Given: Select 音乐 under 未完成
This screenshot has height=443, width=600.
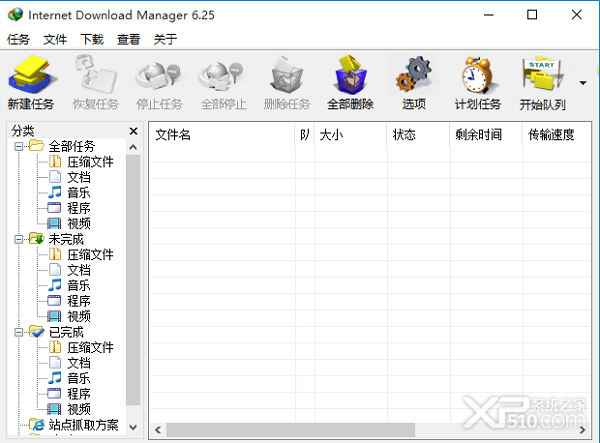Looking at the screenshot, I should click(x=79, y=285).
